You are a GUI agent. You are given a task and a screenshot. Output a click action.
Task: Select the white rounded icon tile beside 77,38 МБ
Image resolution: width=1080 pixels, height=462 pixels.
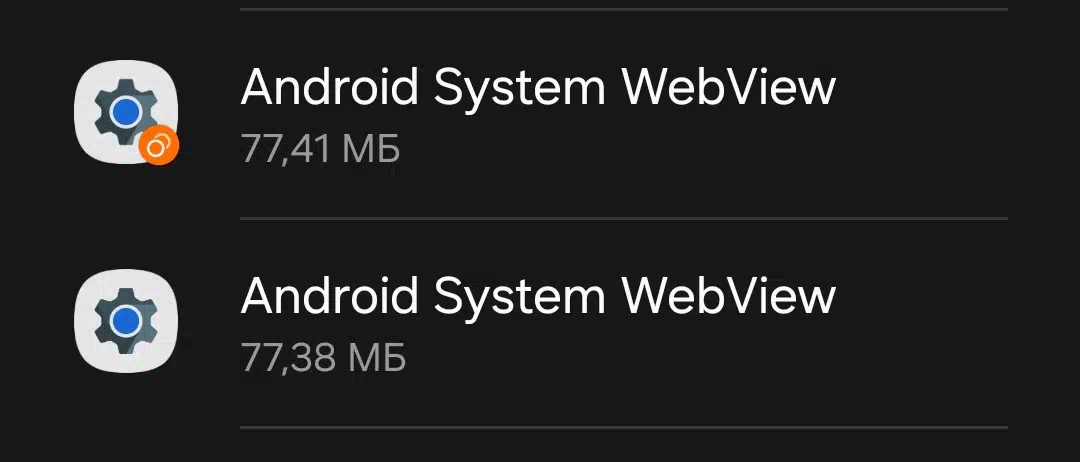(126, 321)
